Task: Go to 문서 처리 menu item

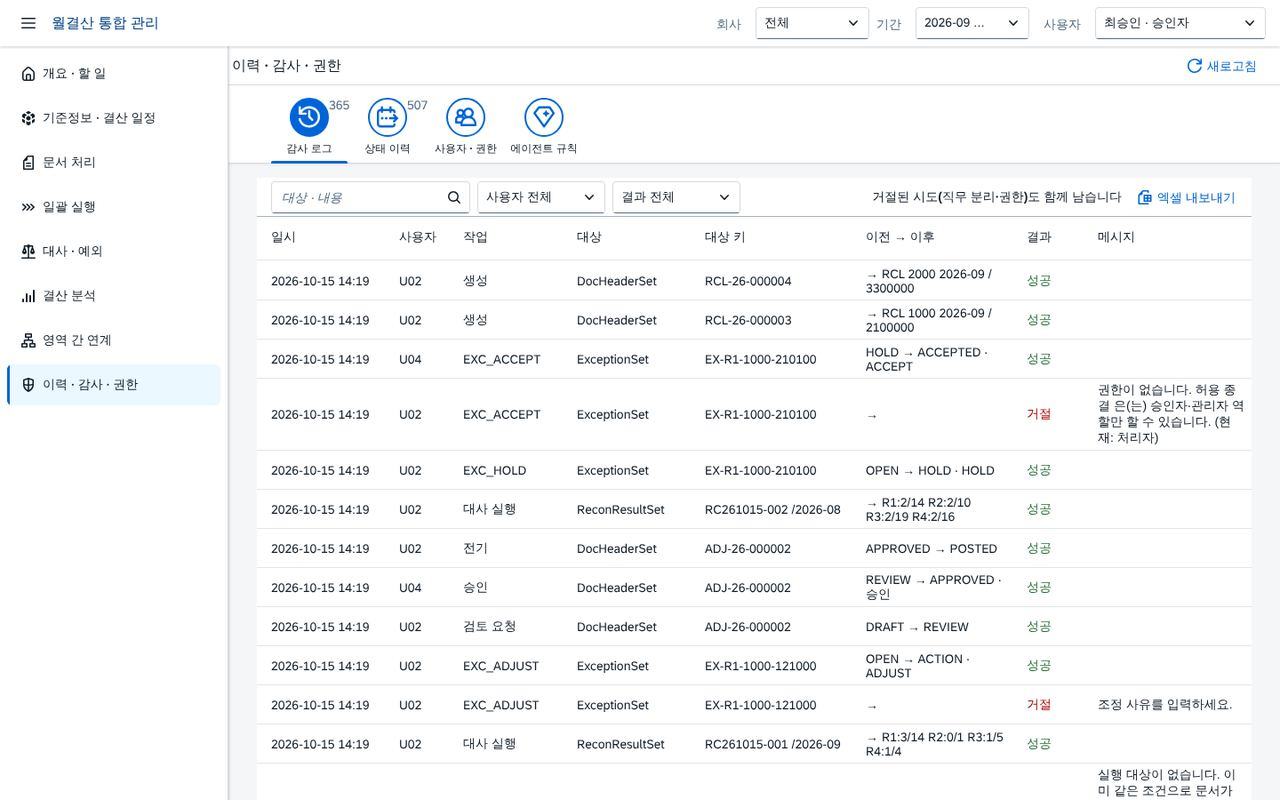Action: (114, 163)
